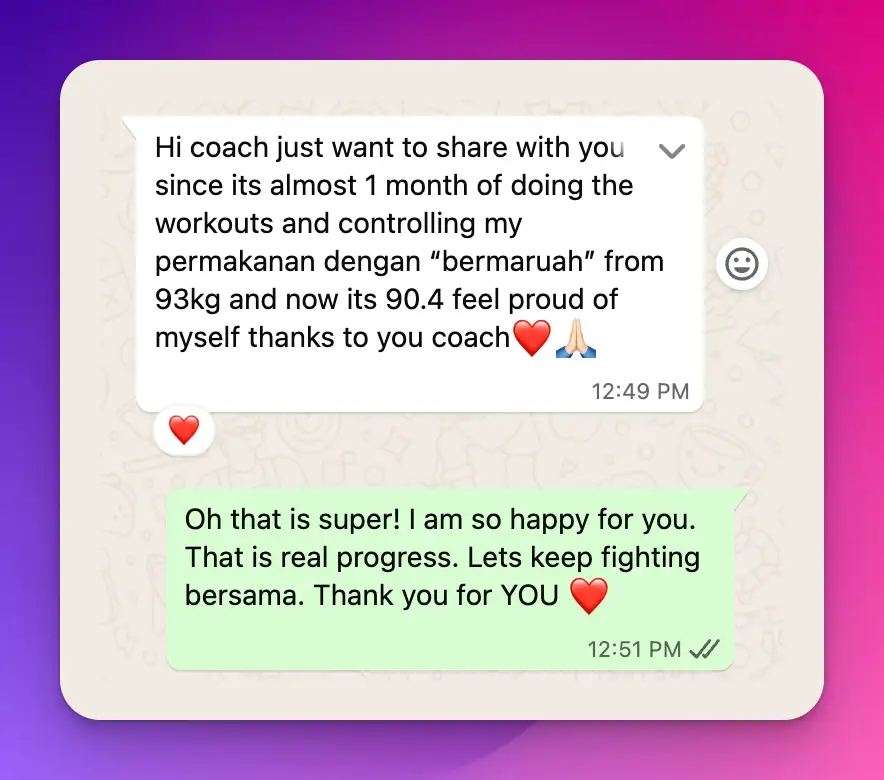Click the praying hands emoji in the message
Image resolution: width=884 pixels, height=780 pixels.
coord(576,338)
